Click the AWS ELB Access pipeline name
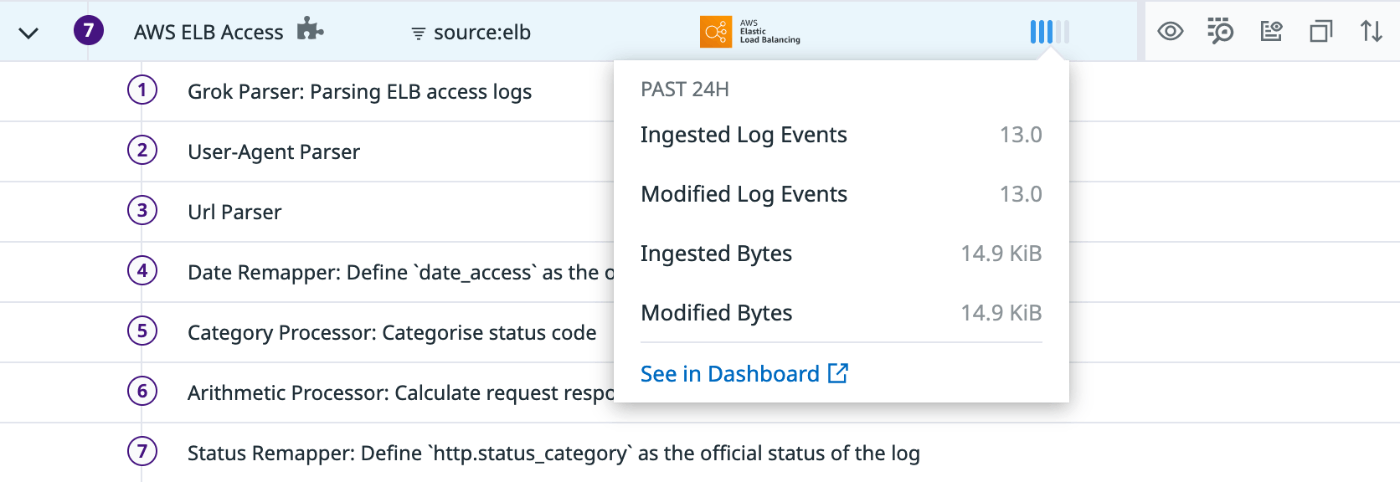1400x482 pixels. [208, 32]
